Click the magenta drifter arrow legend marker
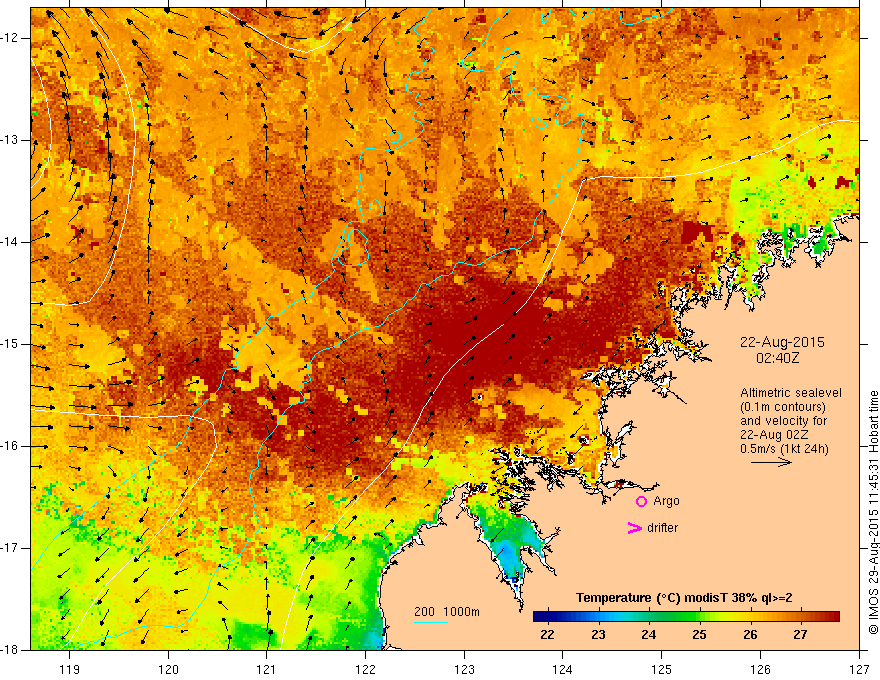 [634, 528]
